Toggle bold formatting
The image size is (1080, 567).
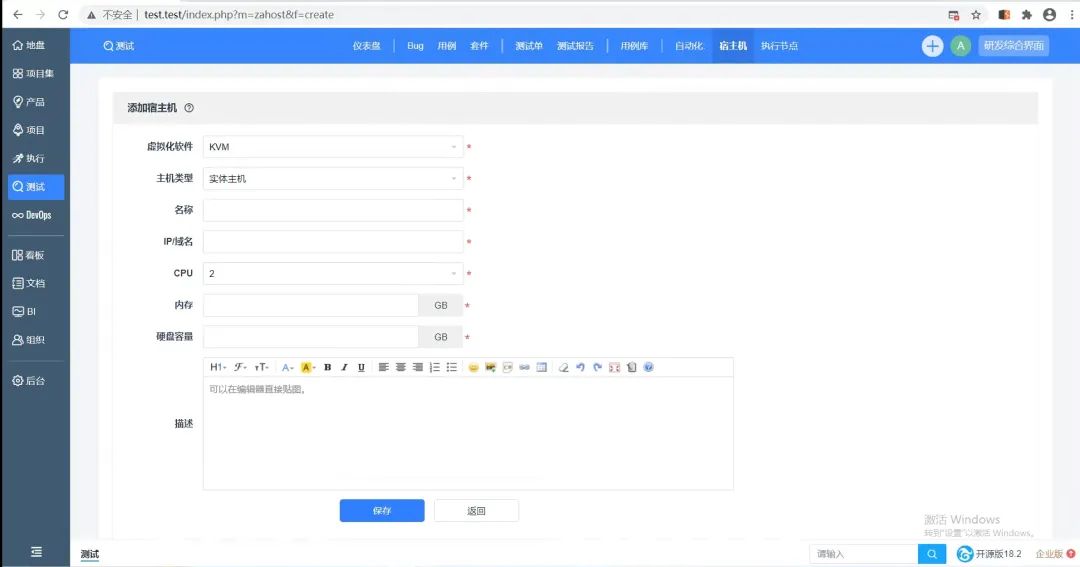coord(328,367)
